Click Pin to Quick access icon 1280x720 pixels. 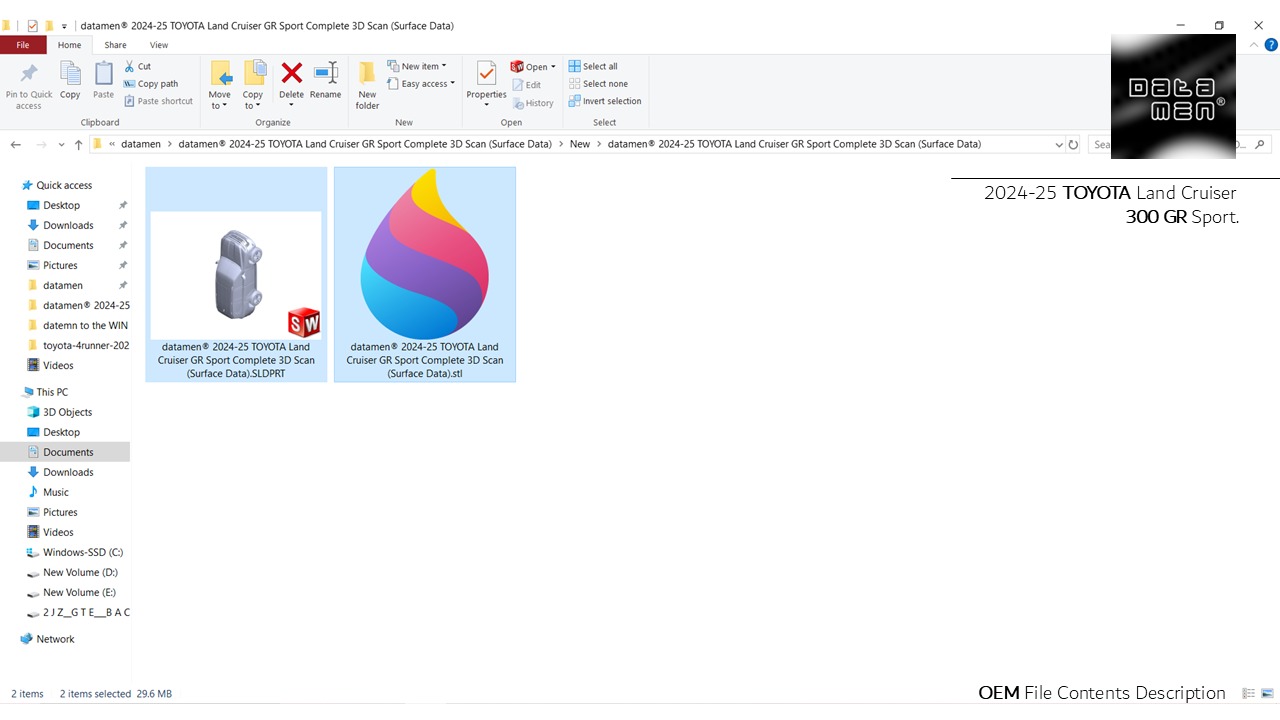pos(29,85)
